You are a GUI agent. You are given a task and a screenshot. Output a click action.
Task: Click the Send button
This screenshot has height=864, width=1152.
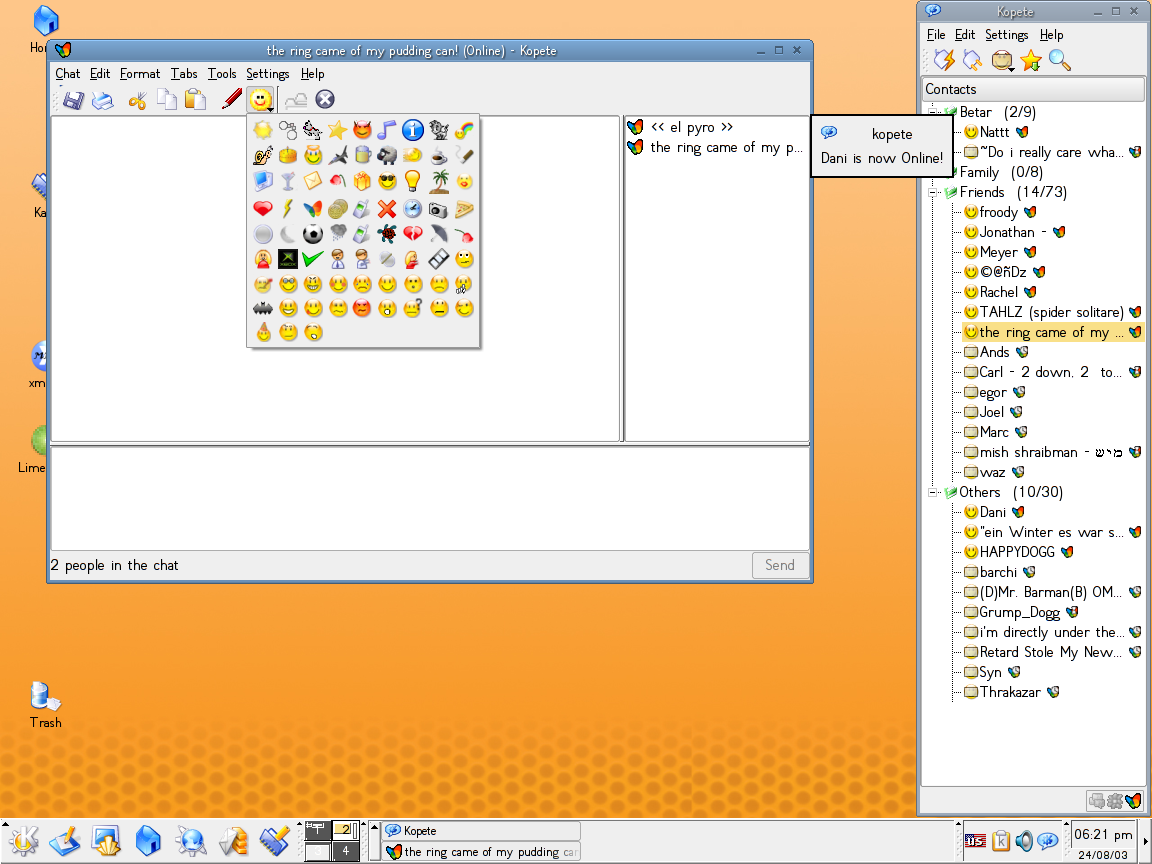[x=780, y=565]
